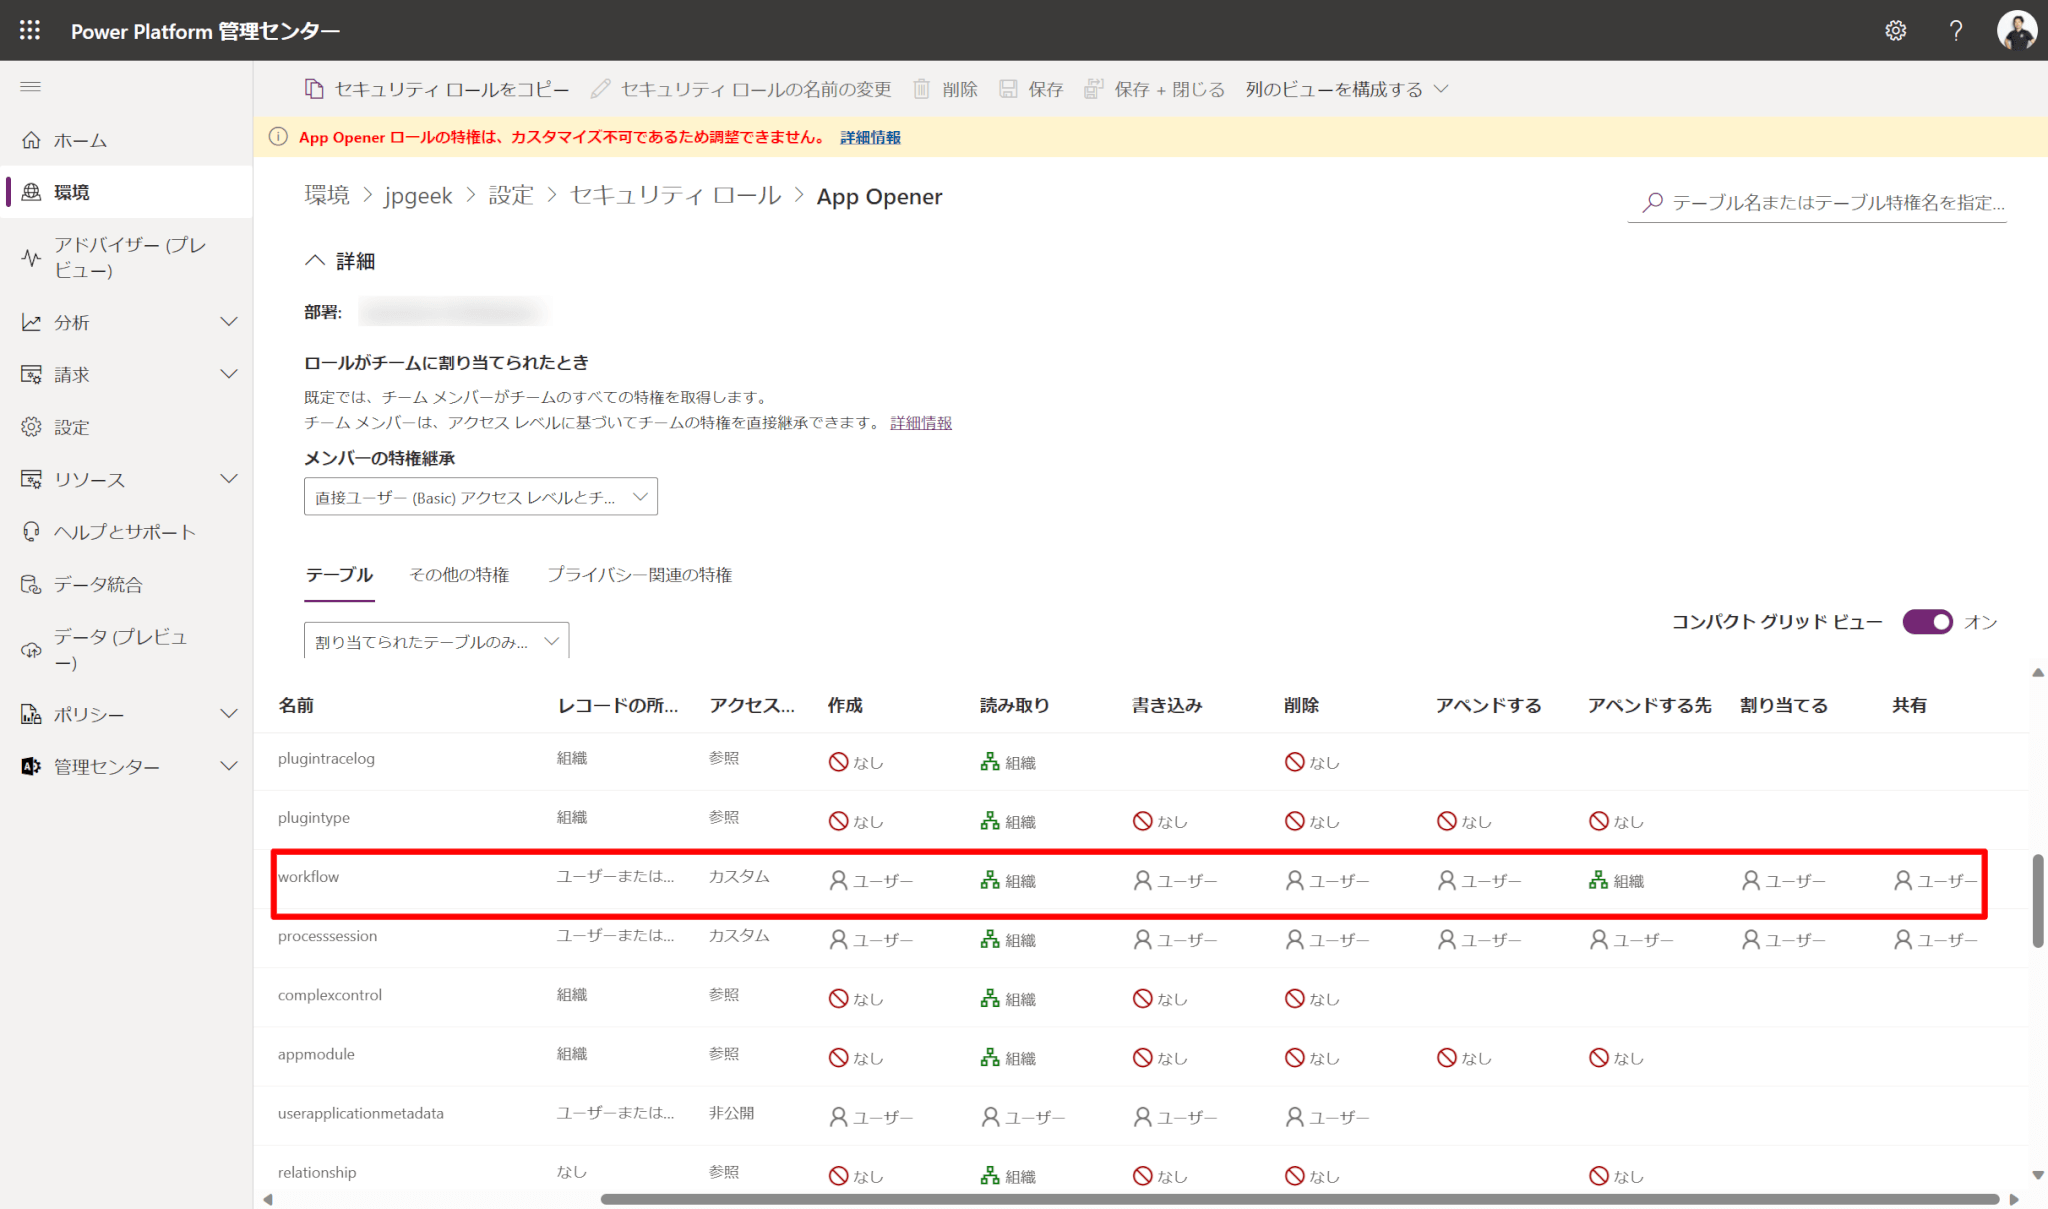The height and width of the screenshot is (1209, 2048).
Task: Click the delete trash icon
Action: [921, 89]
